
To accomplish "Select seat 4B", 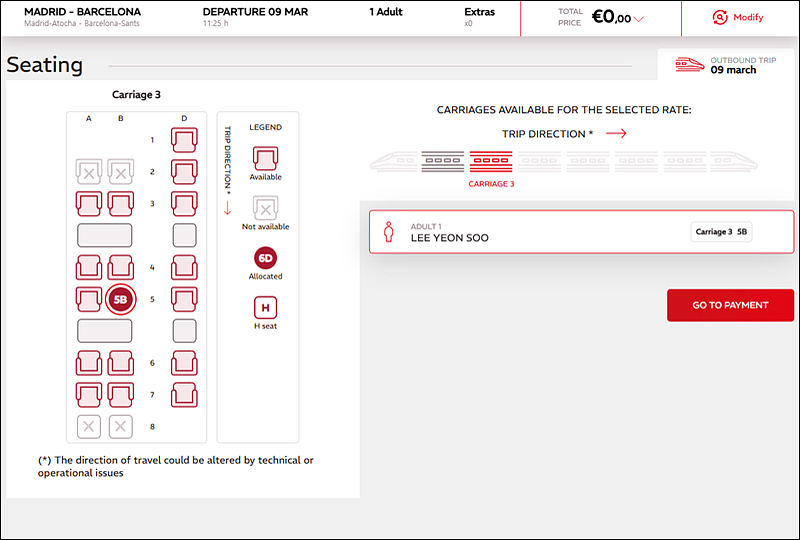I will pos(120,267).
